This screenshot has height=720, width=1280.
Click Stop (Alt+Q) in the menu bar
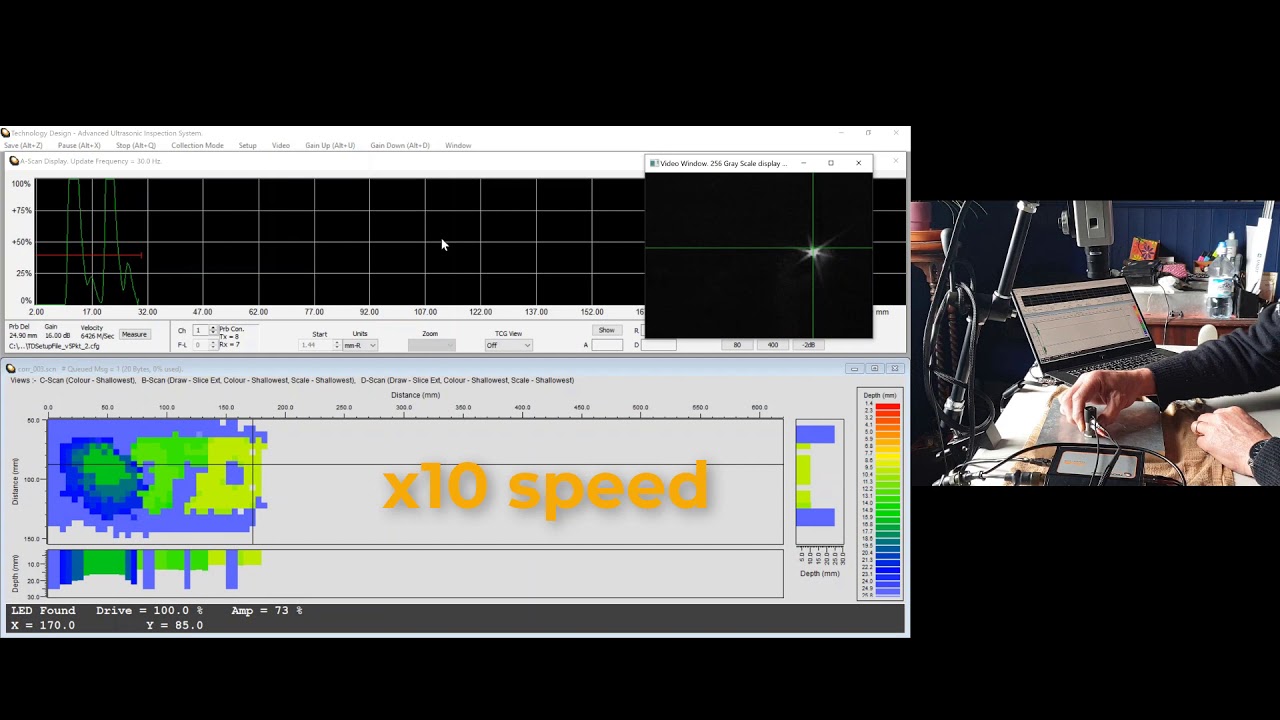136,145
